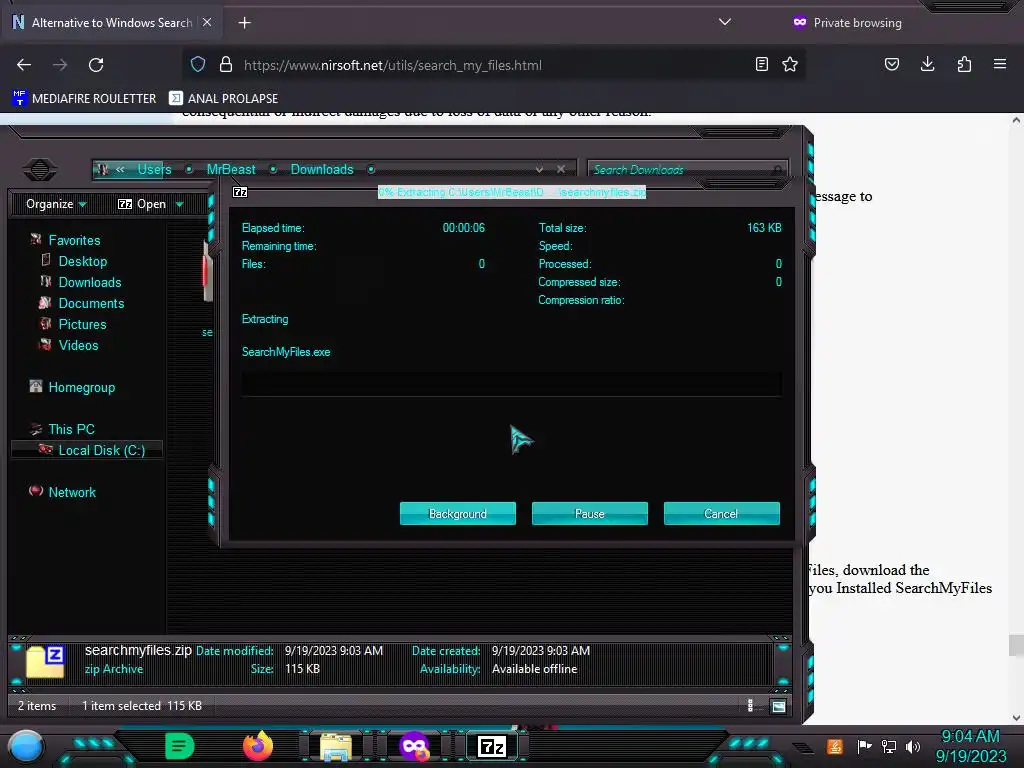Click the Explorer back navigation orb
Screen dimensions: 1024x768
[x=40, y=170]
